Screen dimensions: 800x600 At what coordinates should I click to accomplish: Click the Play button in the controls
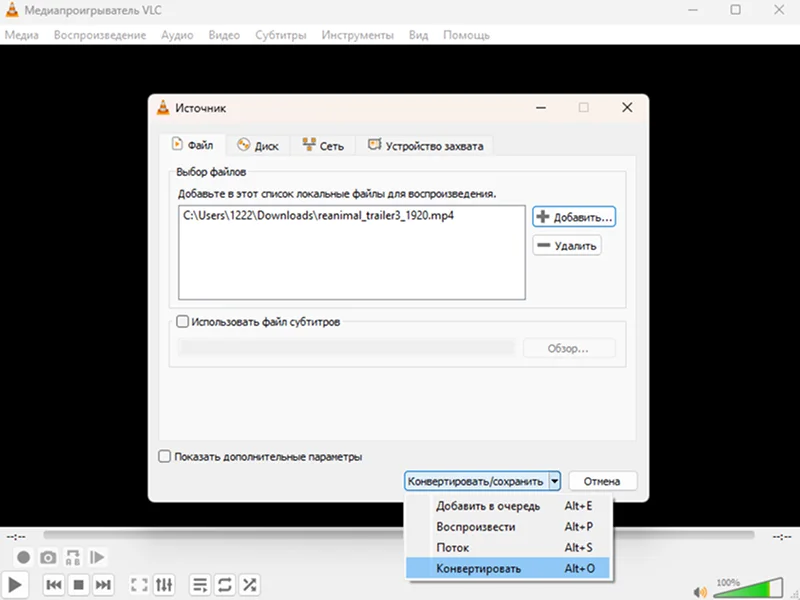(x=15, y=585)
